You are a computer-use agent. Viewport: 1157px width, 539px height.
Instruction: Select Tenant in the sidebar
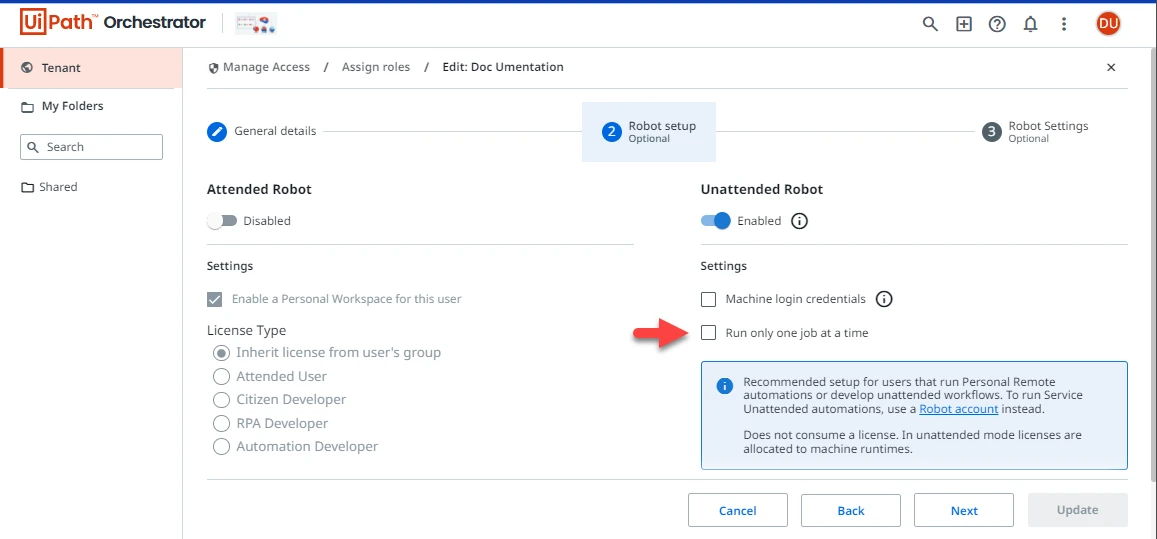click(x=91, y=68)
